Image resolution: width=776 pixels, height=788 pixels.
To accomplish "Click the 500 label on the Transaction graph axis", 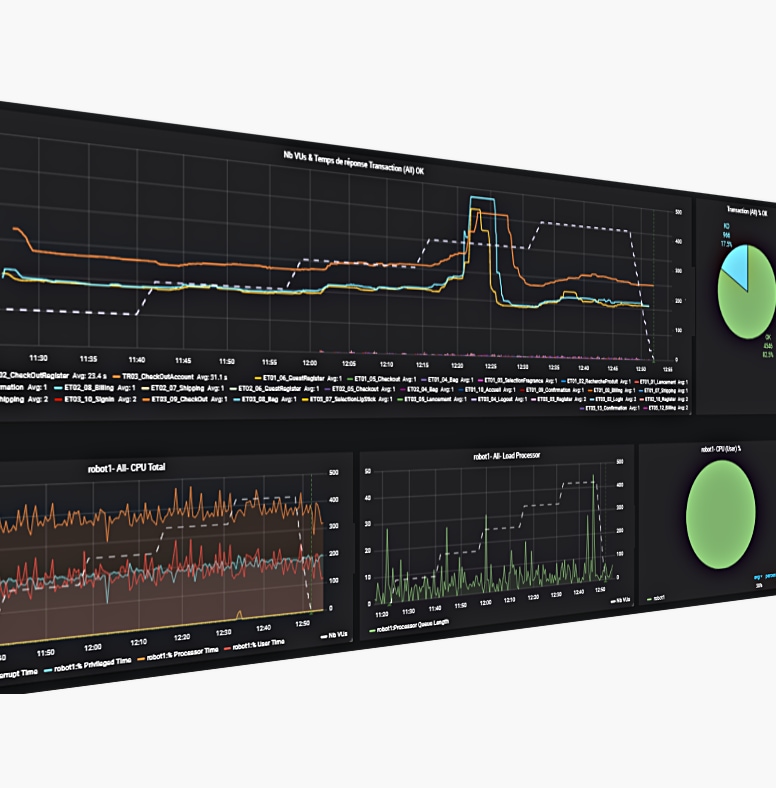I will (678, 212).
